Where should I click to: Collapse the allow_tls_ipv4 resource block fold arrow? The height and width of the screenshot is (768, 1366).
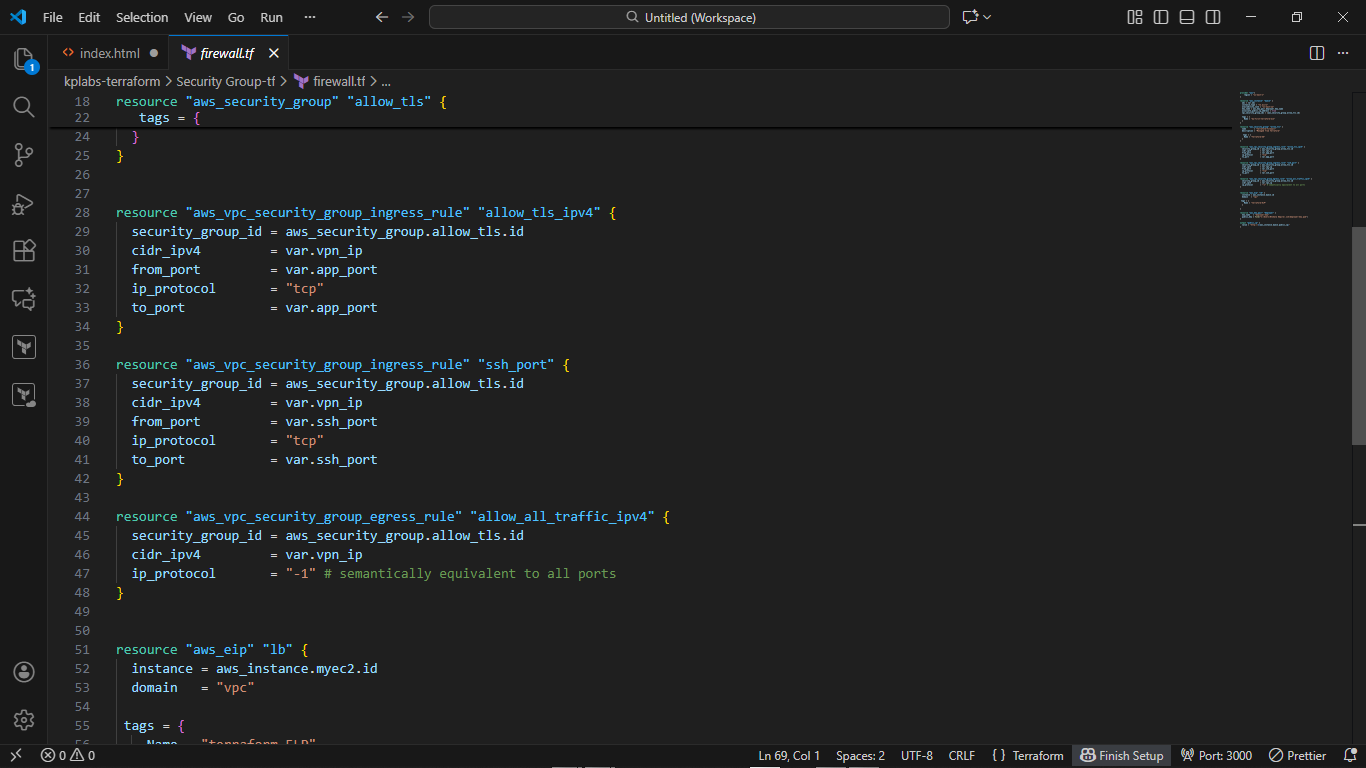click(x=104, y=212)
